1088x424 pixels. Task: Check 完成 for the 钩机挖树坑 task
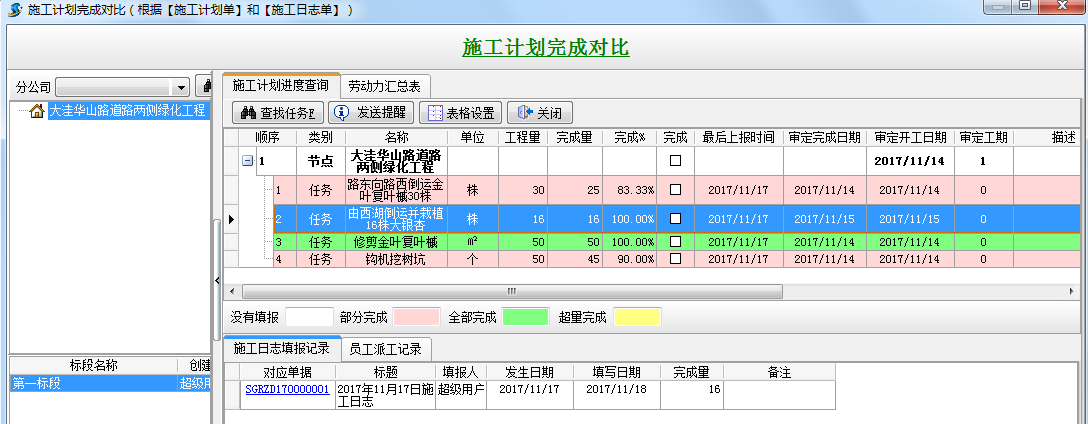click(x=675, y=259)
